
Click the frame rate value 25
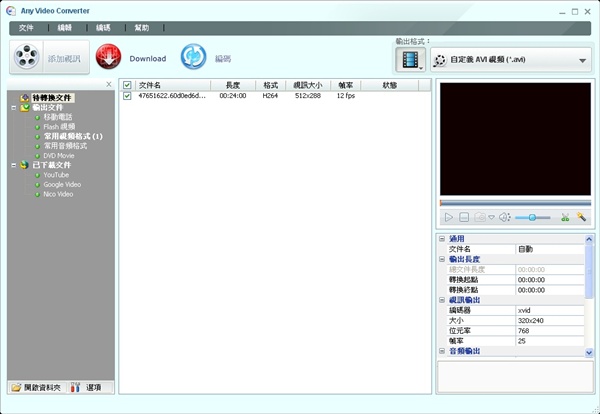(549, 341)
